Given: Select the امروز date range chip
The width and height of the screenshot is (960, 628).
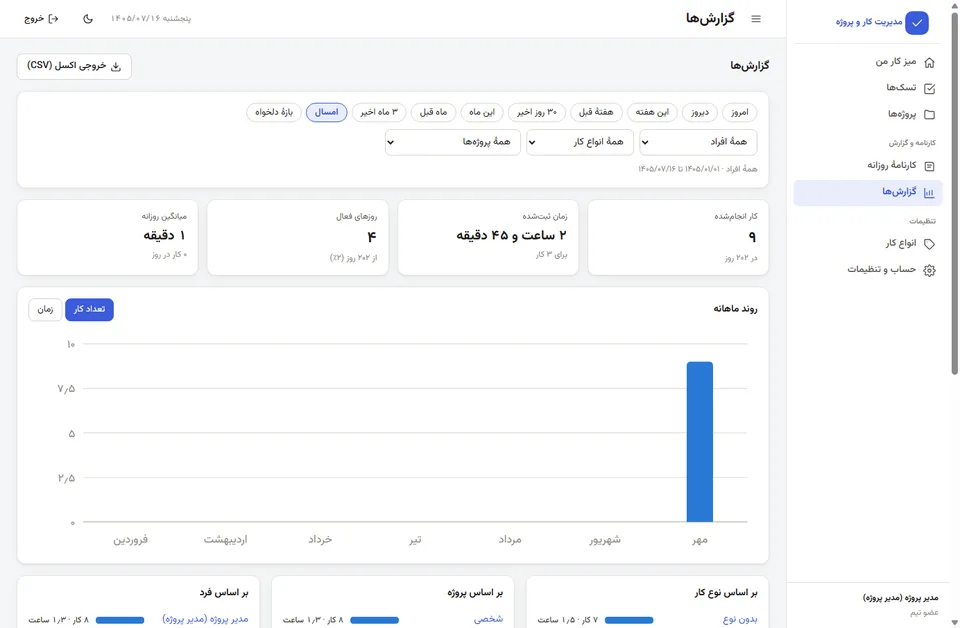Looking at the screenshot, I should [x=740, y=113].
